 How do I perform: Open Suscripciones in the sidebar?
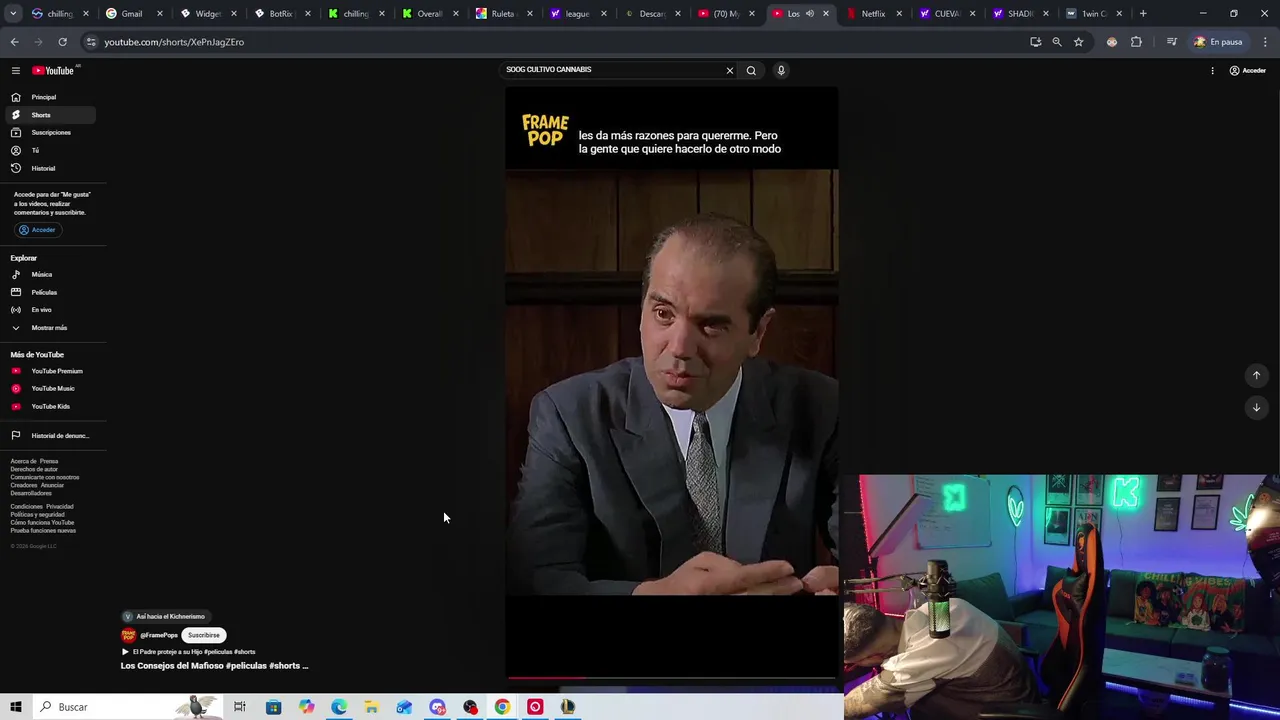(x=52, y=132)
